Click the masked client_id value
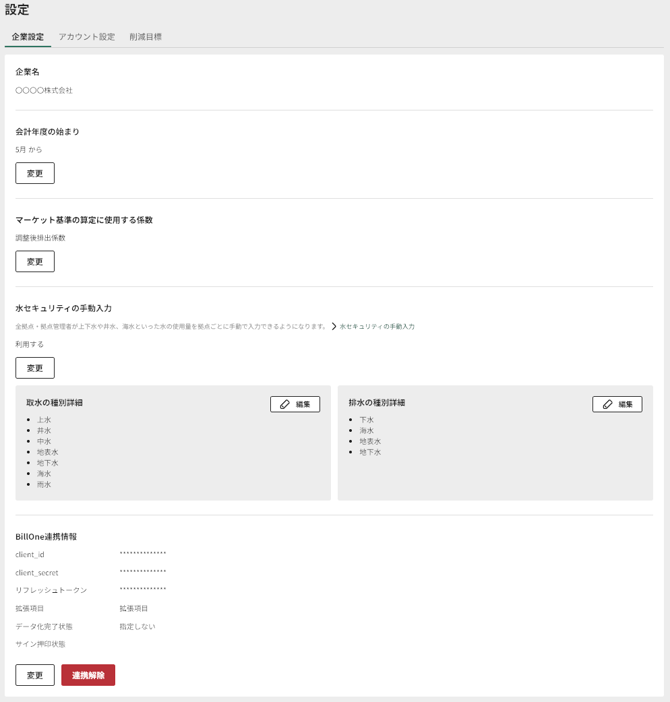This screenshot has height=702, width=670. tap(143, 554)
